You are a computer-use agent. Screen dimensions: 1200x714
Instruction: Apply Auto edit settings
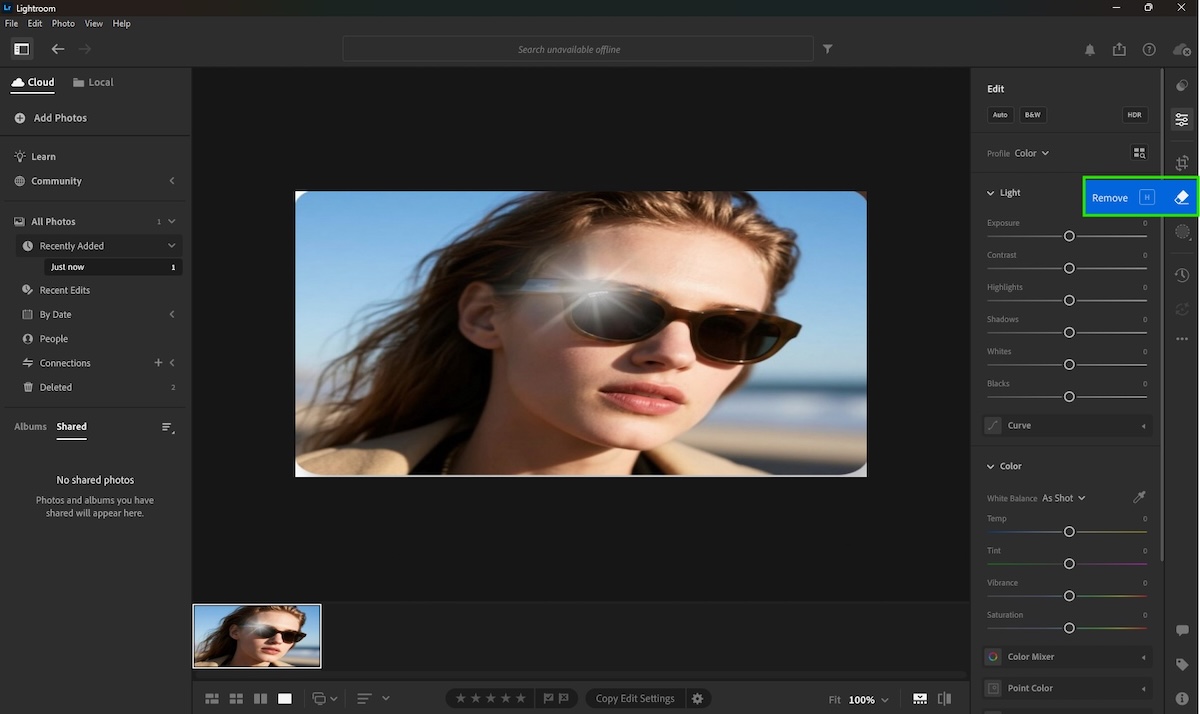click(x=1000, y=115)
